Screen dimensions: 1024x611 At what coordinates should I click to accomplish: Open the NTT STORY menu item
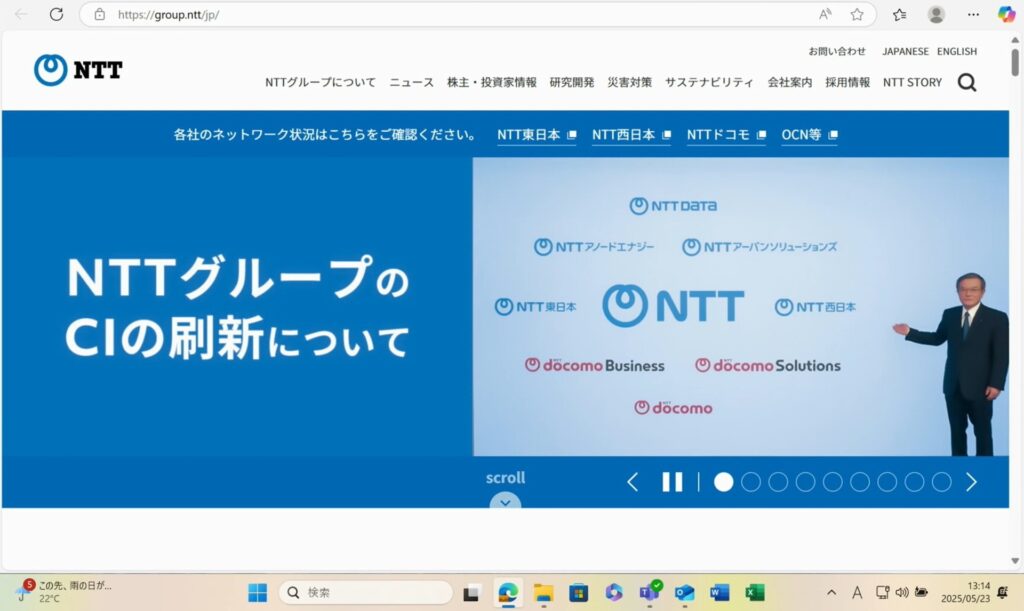coord(912,82)
